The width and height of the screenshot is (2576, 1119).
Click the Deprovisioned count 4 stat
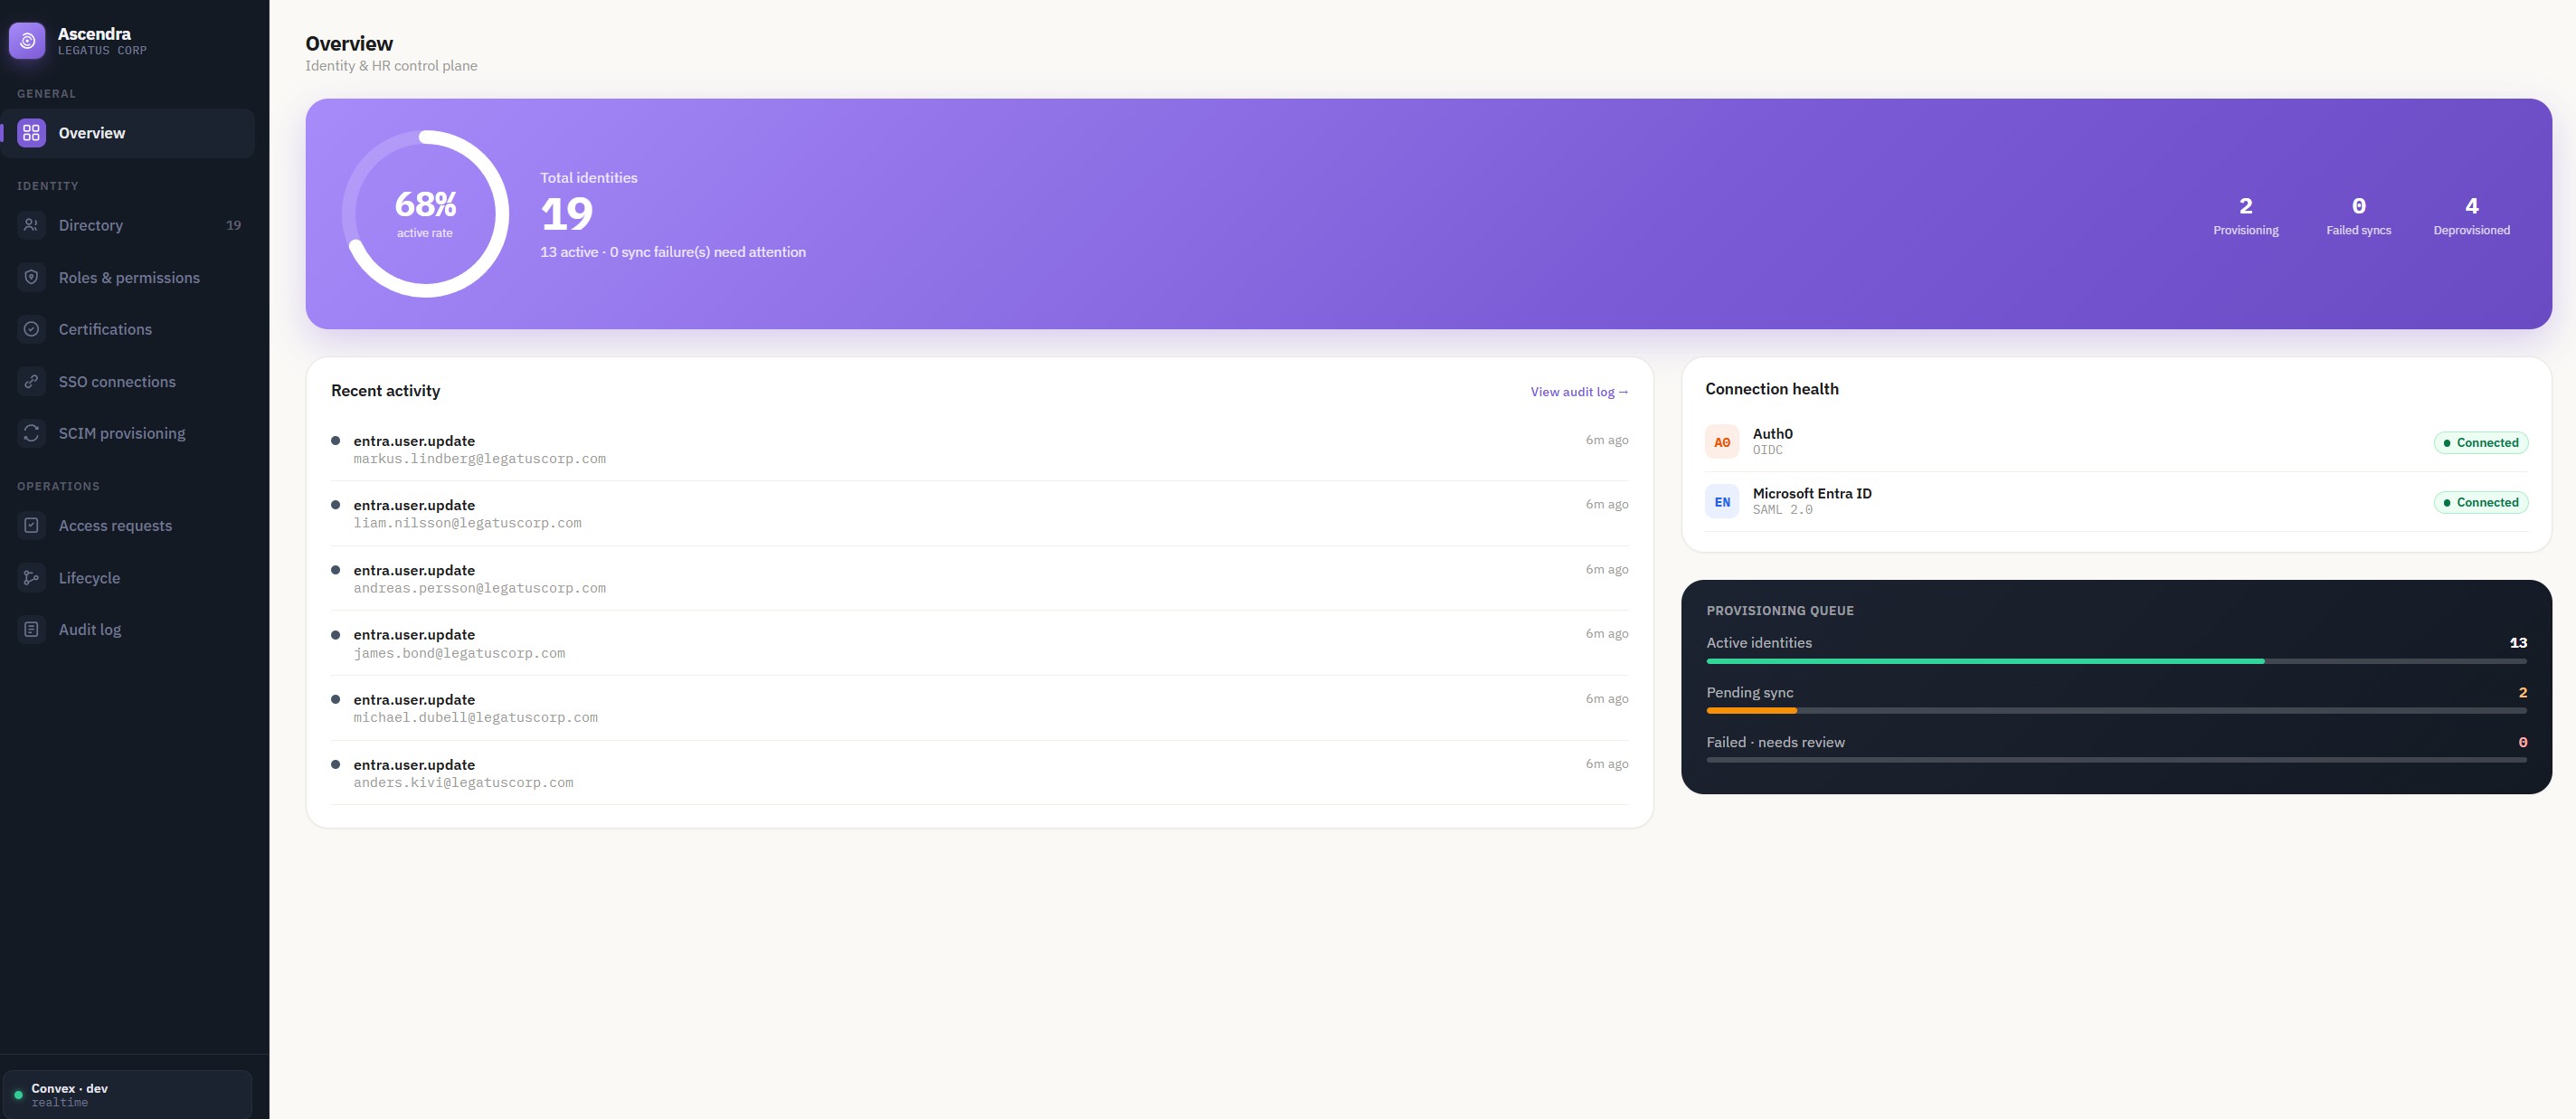[2471, 216]
